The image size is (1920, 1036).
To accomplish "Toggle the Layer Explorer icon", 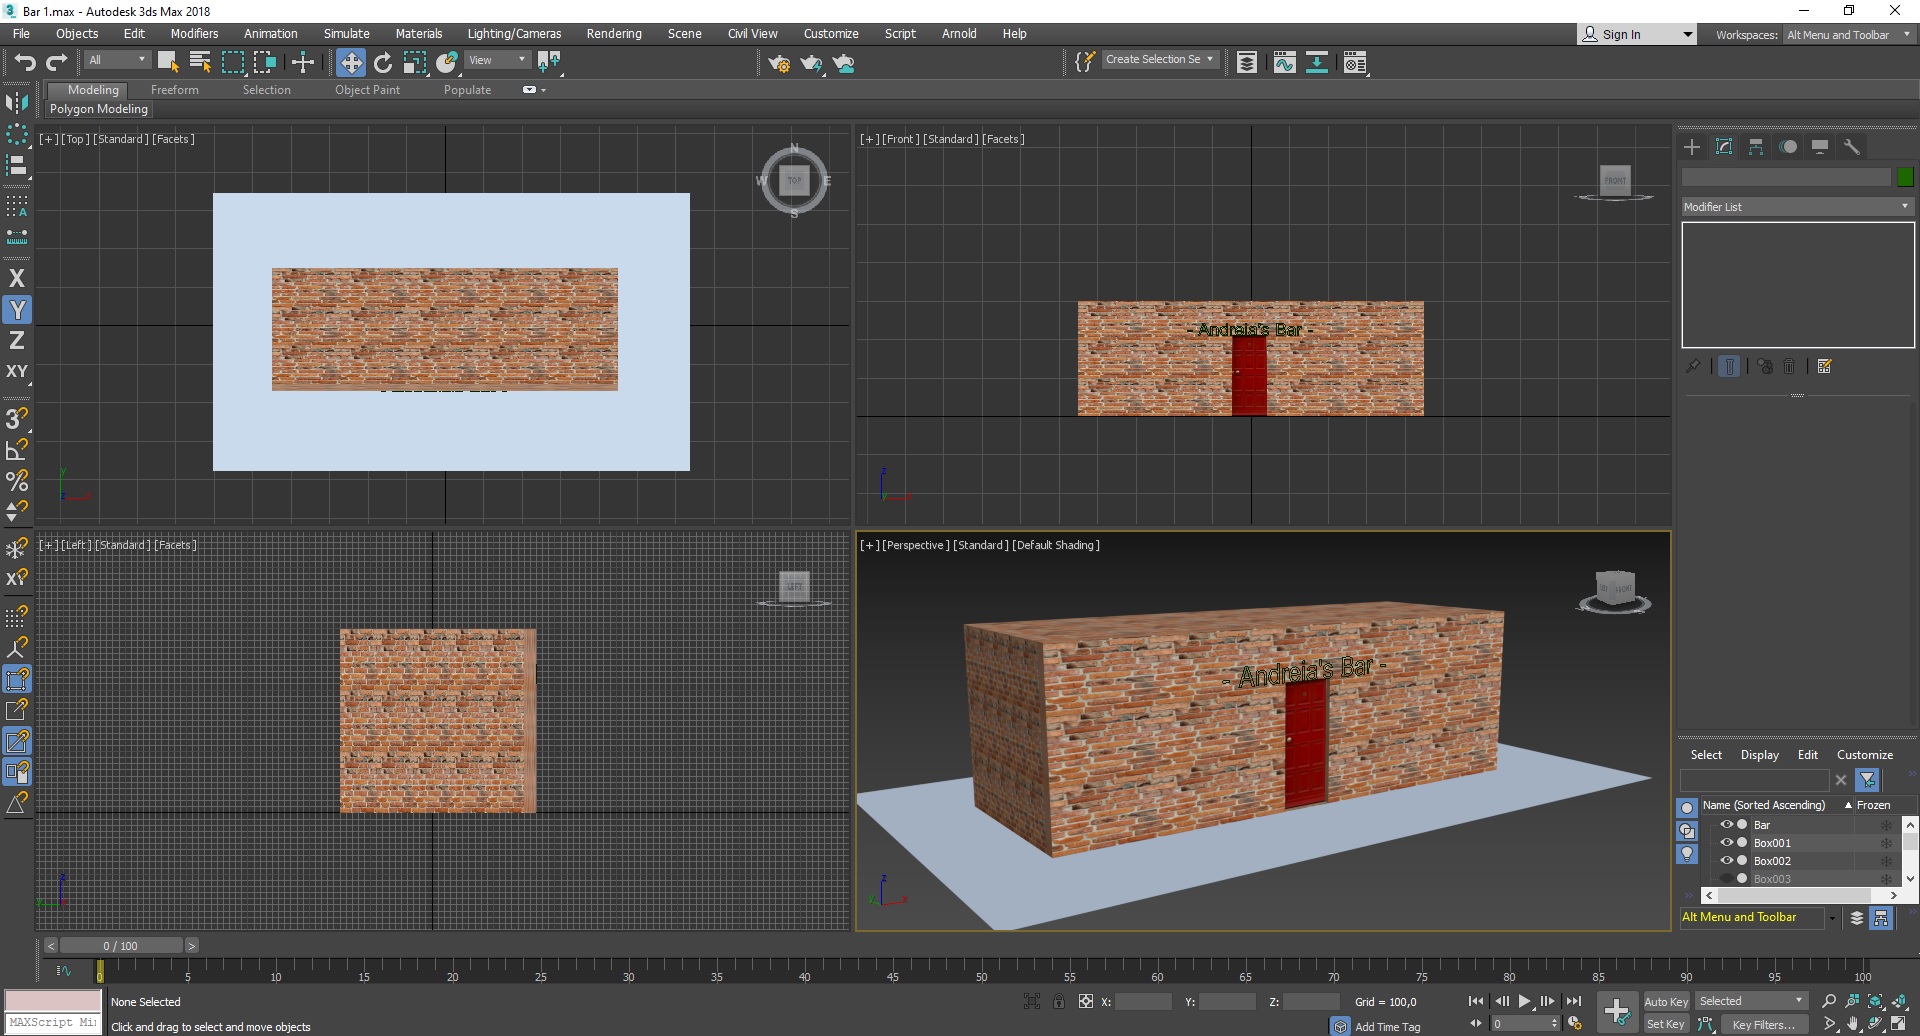I will pos(1247,63).
